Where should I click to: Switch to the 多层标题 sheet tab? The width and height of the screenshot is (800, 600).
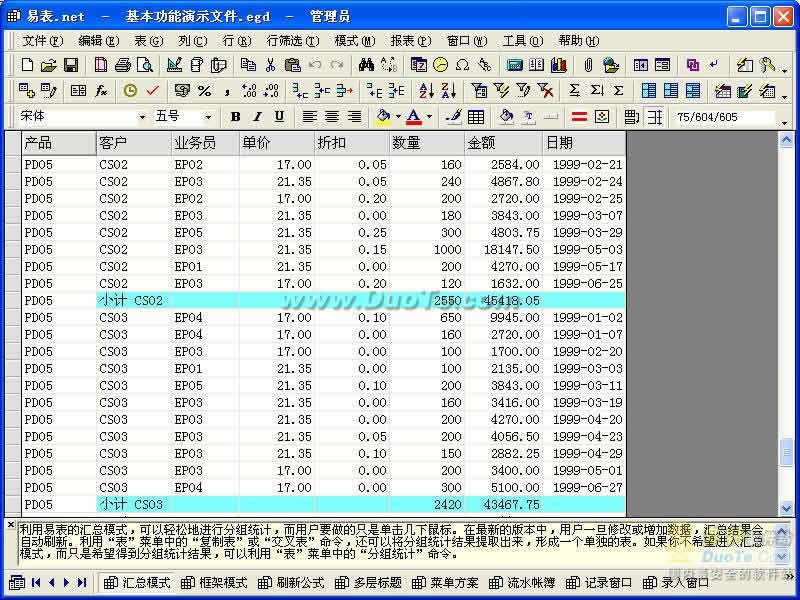[x=368, y=583]
